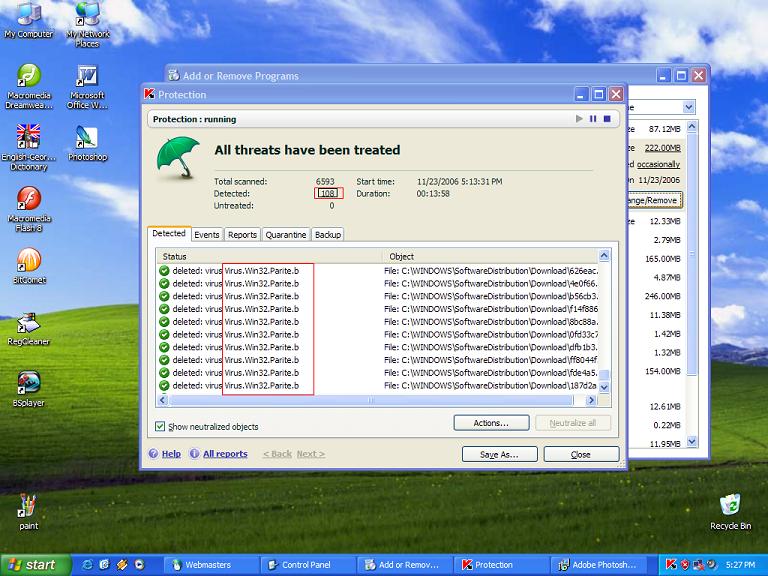Select the detected row with file ff8044f
This screenshot has height=576, width=768.
click(378, 360)
